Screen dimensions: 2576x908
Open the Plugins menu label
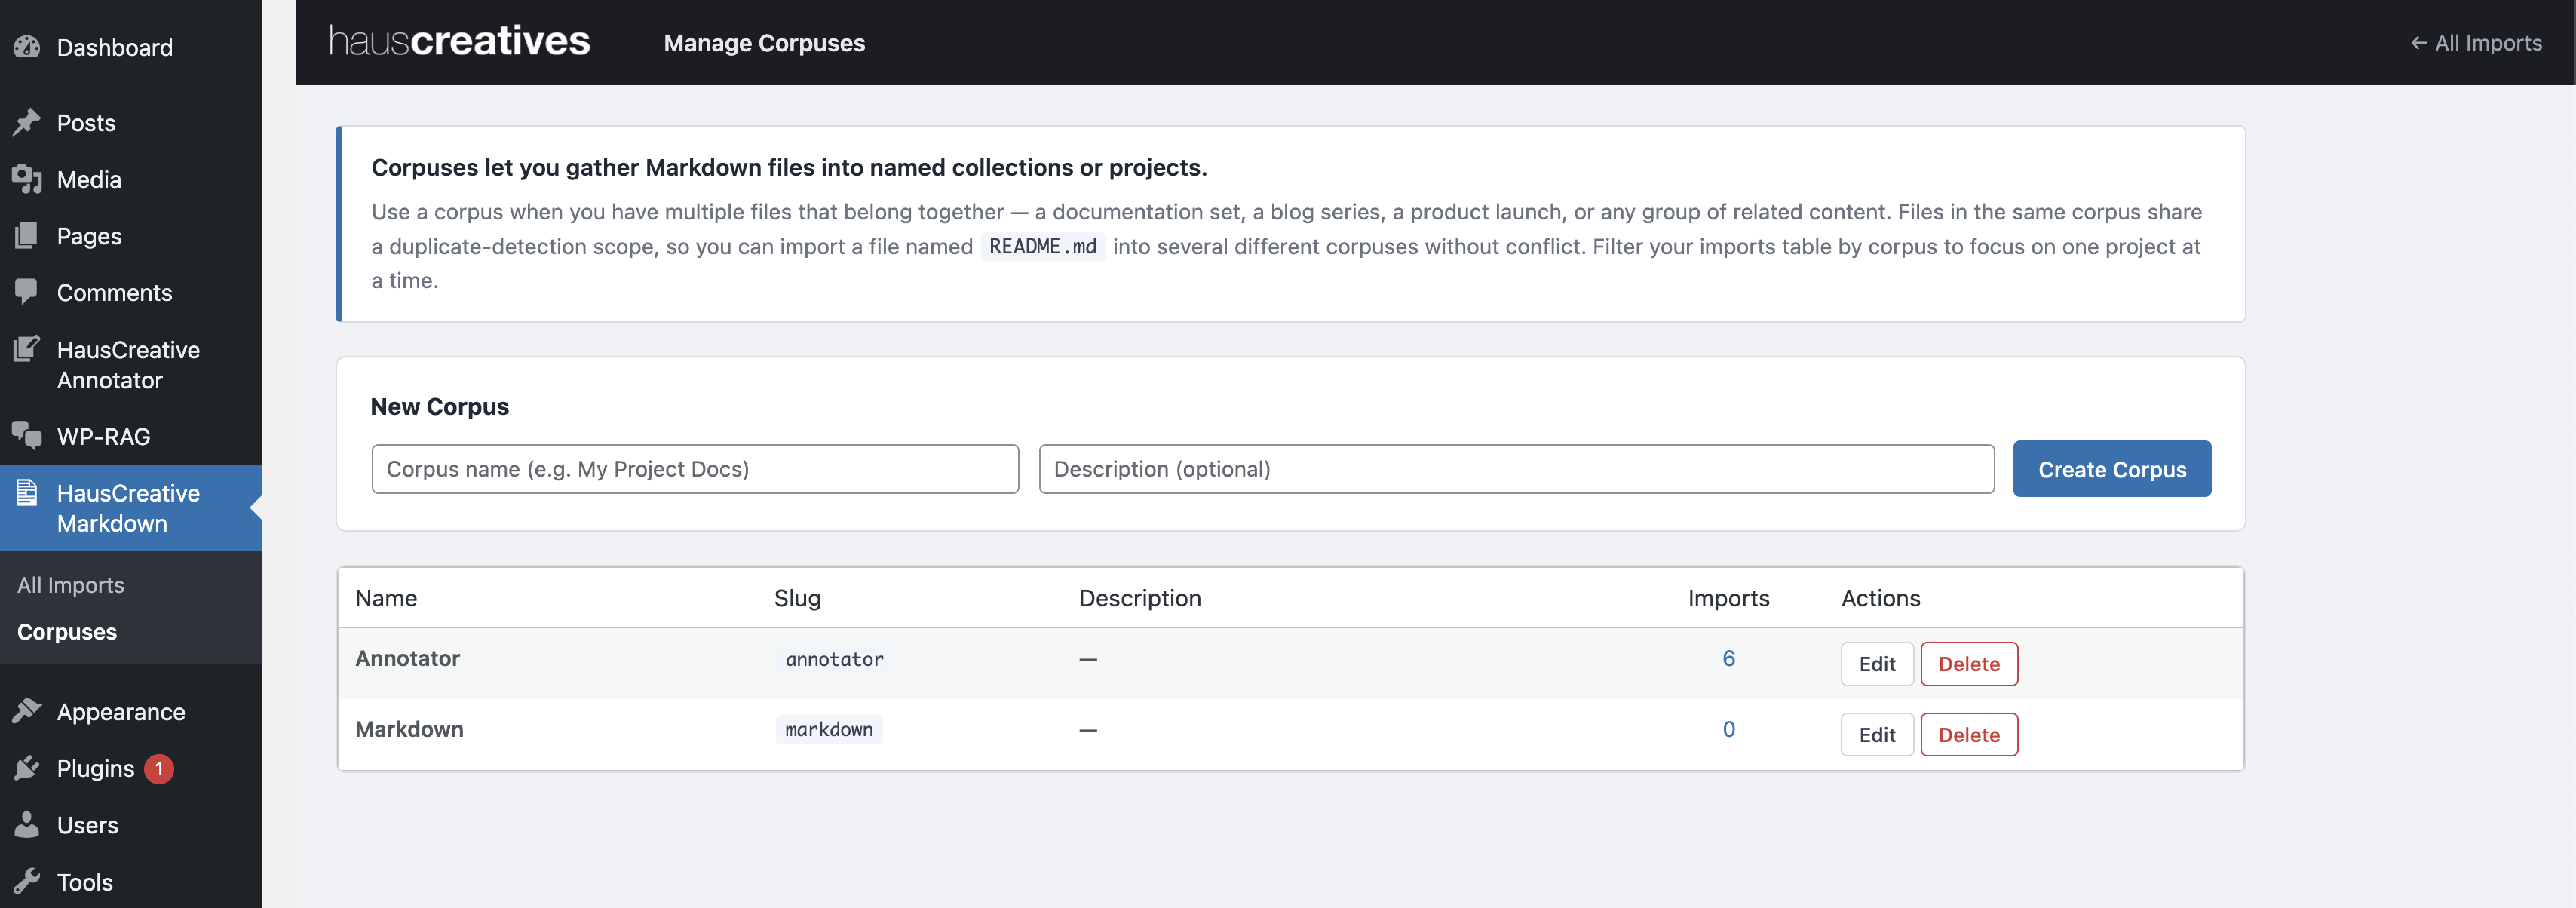95,768
